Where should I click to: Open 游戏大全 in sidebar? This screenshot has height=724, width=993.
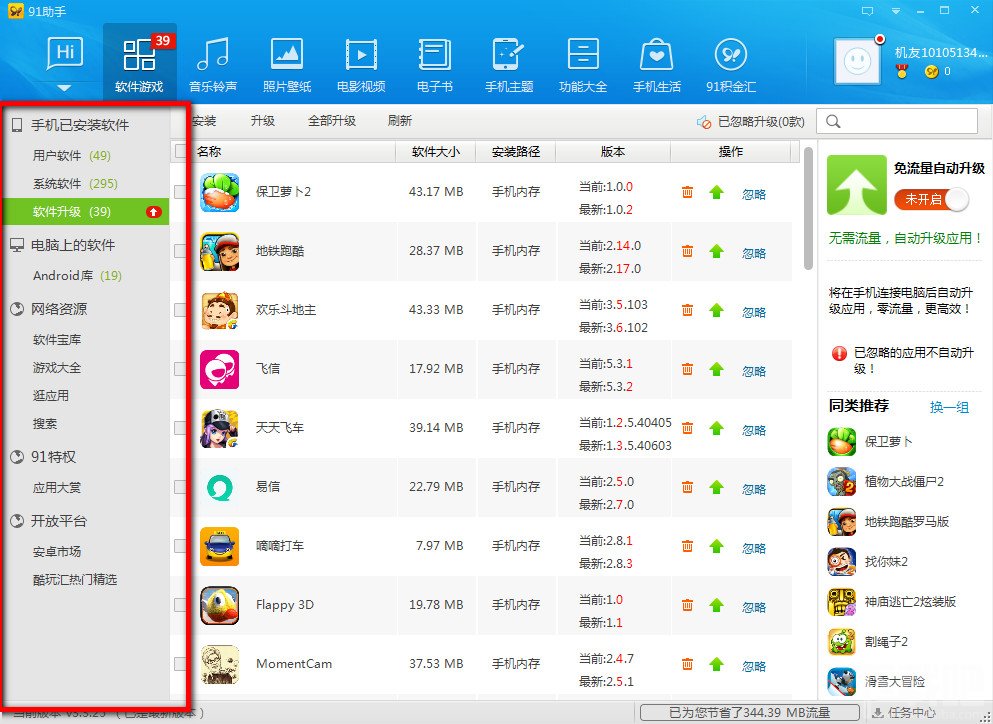(57, 367)
